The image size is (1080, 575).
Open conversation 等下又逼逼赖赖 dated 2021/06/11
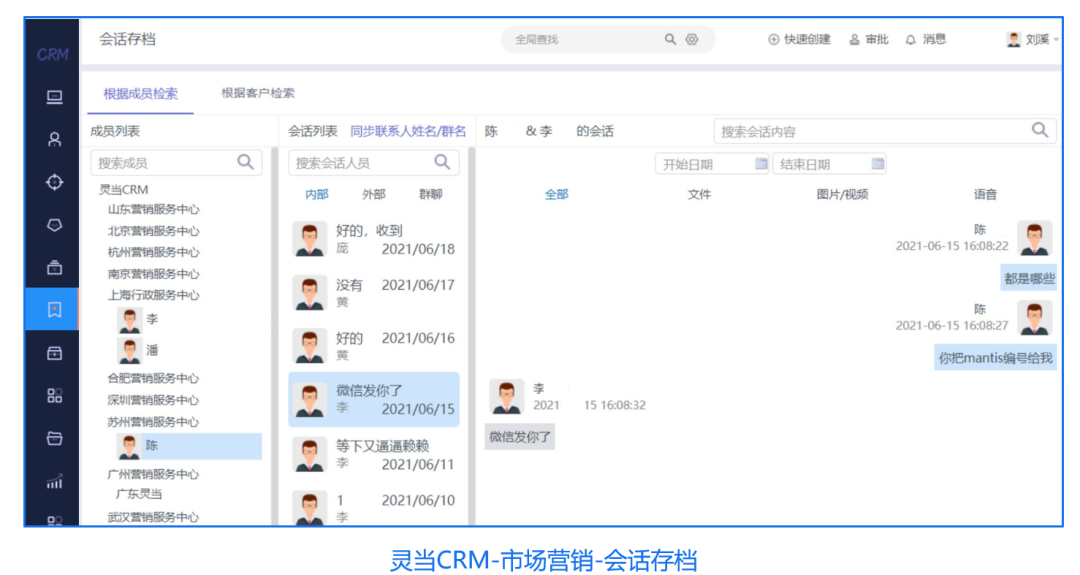click(x=374, y=454)
